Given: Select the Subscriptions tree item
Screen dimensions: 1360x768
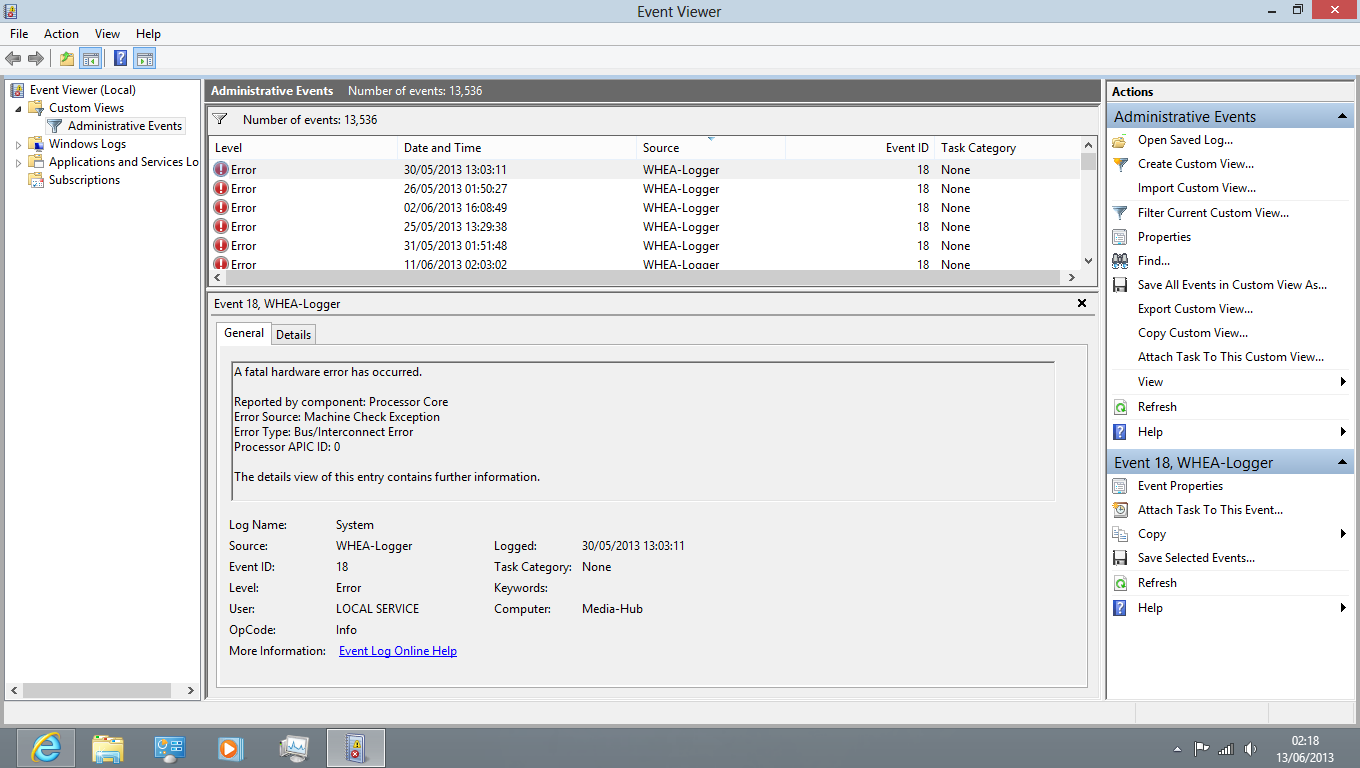Looking at the screenshot, I should [83, 180].
